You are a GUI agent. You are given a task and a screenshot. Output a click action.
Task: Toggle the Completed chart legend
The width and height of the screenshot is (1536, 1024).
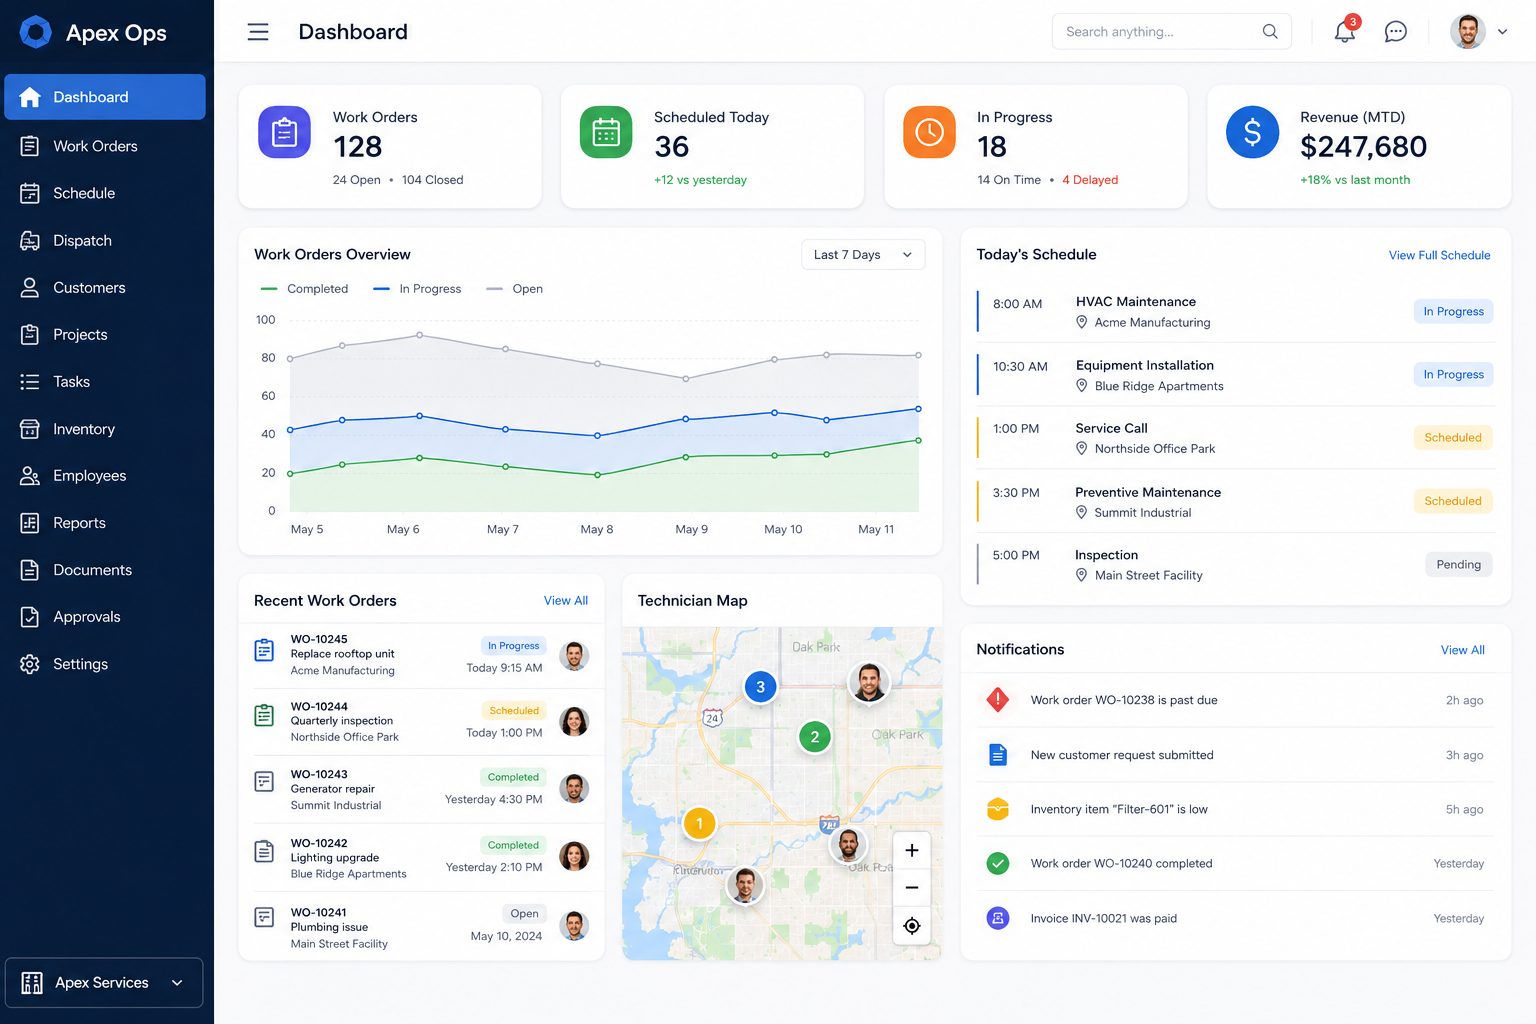304,289
